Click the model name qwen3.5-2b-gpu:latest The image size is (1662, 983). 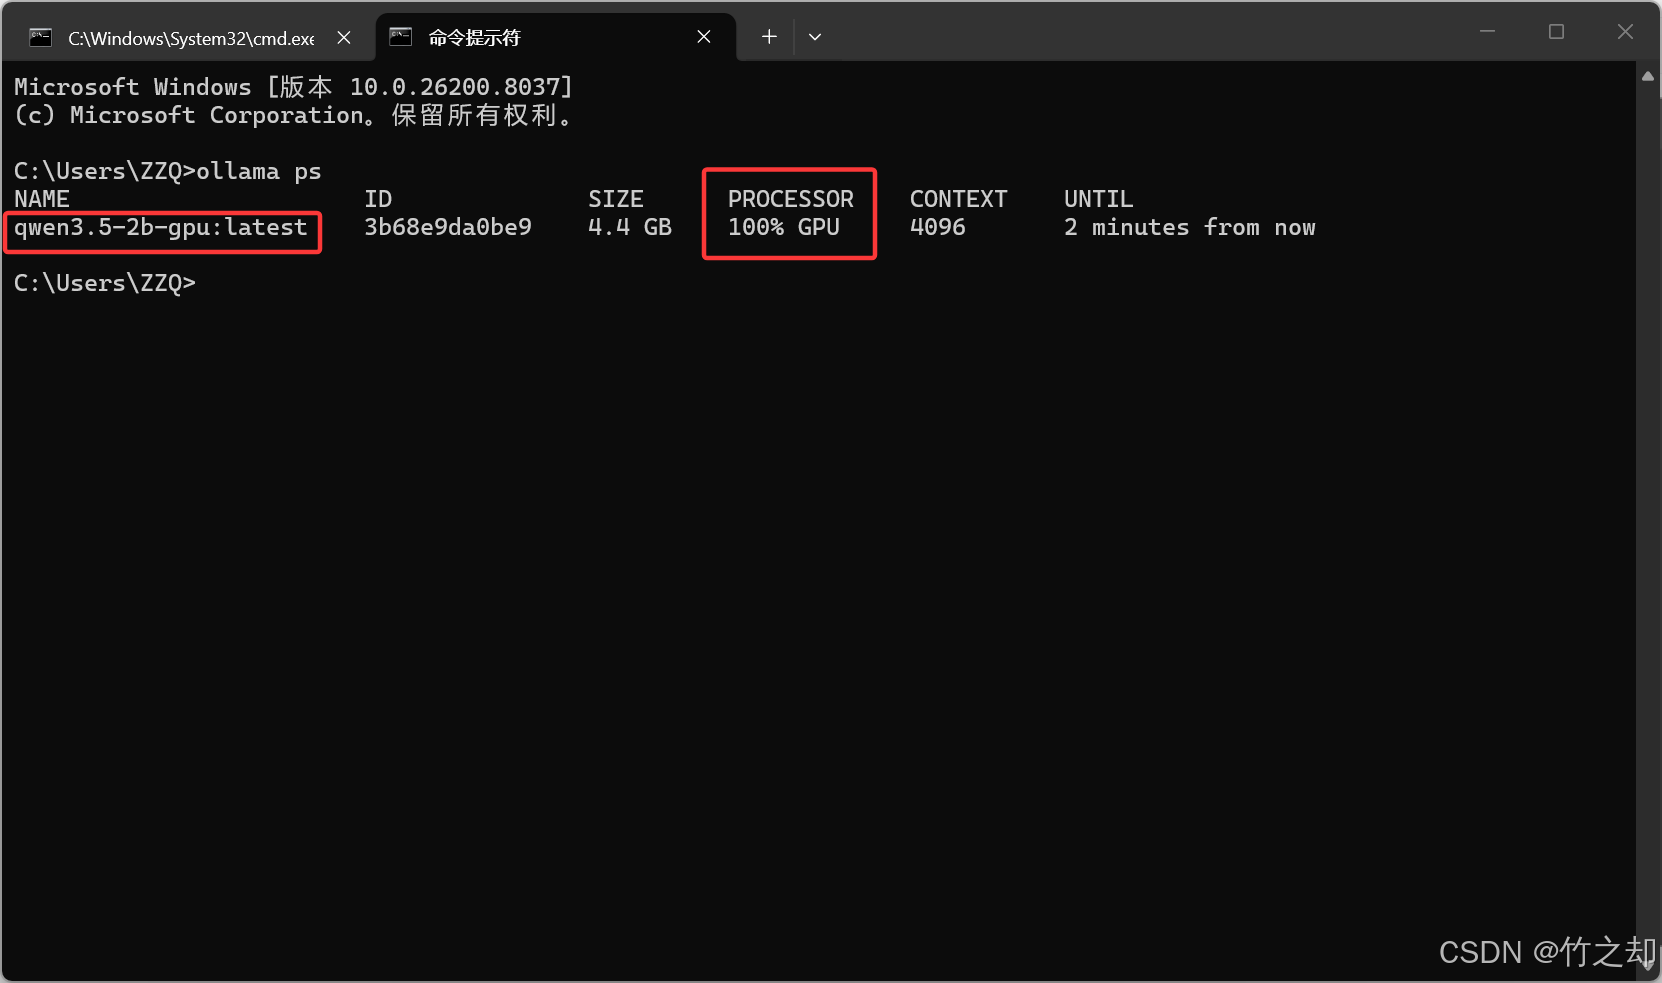pos(161,228)
